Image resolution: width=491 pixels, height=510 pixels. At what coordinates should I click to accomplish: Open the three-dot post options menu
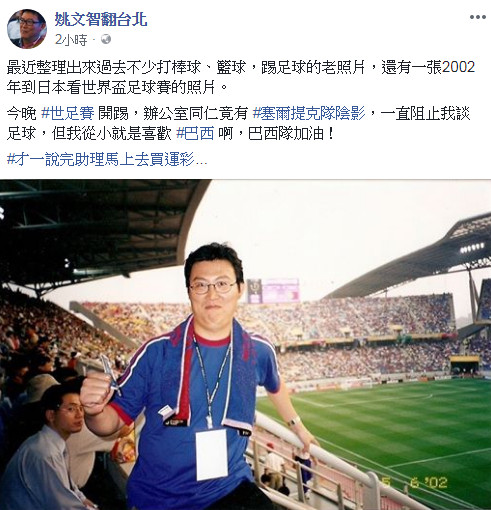click(x=478, y=17)
